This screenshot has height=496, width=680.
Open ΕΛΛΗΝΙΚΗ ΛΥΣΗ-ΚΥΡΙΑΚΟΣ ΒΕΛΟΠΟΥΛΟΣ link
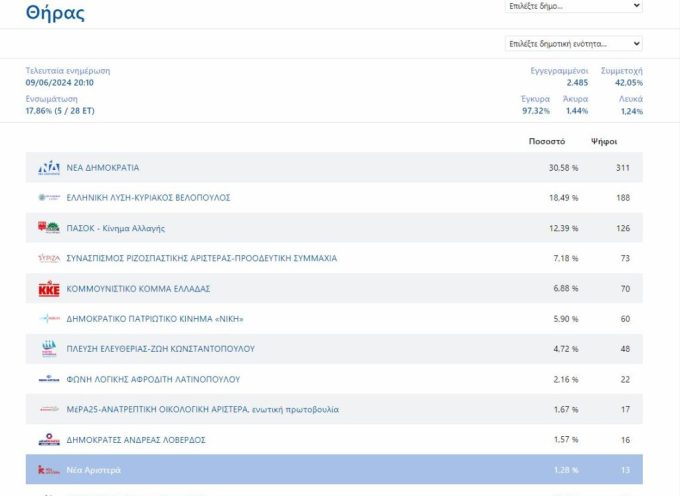tap(148, 197)
